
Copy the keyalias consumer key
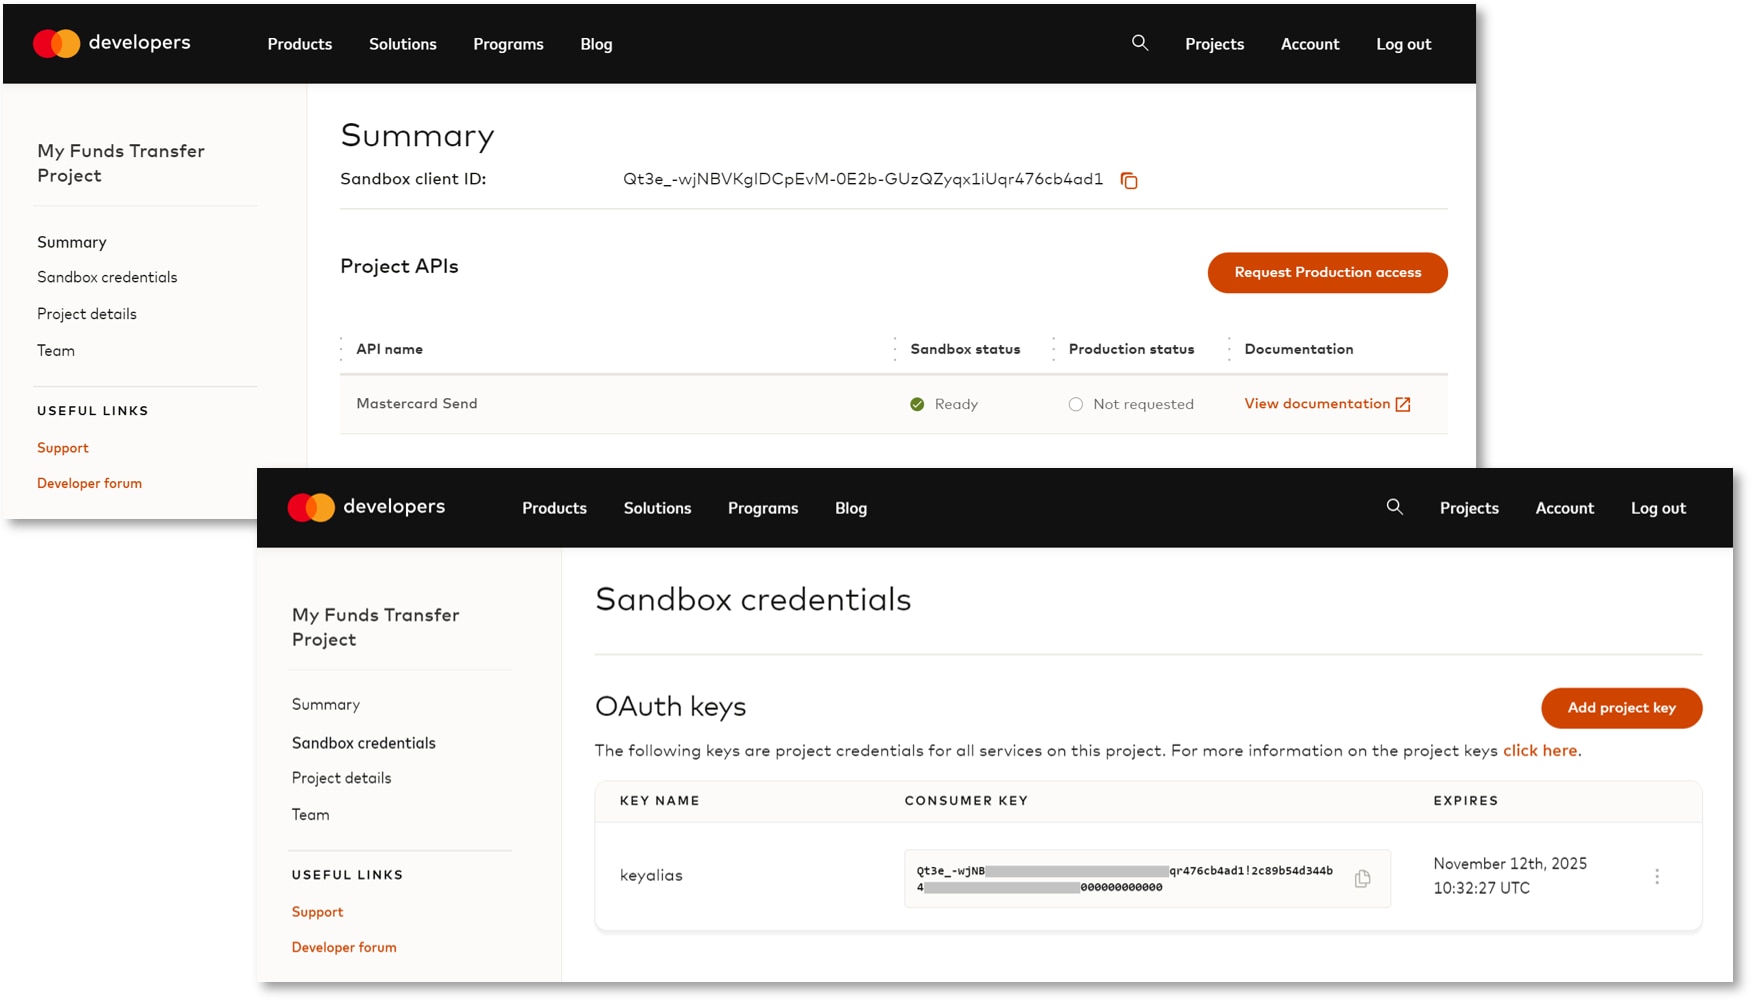tap(1362, 879)
